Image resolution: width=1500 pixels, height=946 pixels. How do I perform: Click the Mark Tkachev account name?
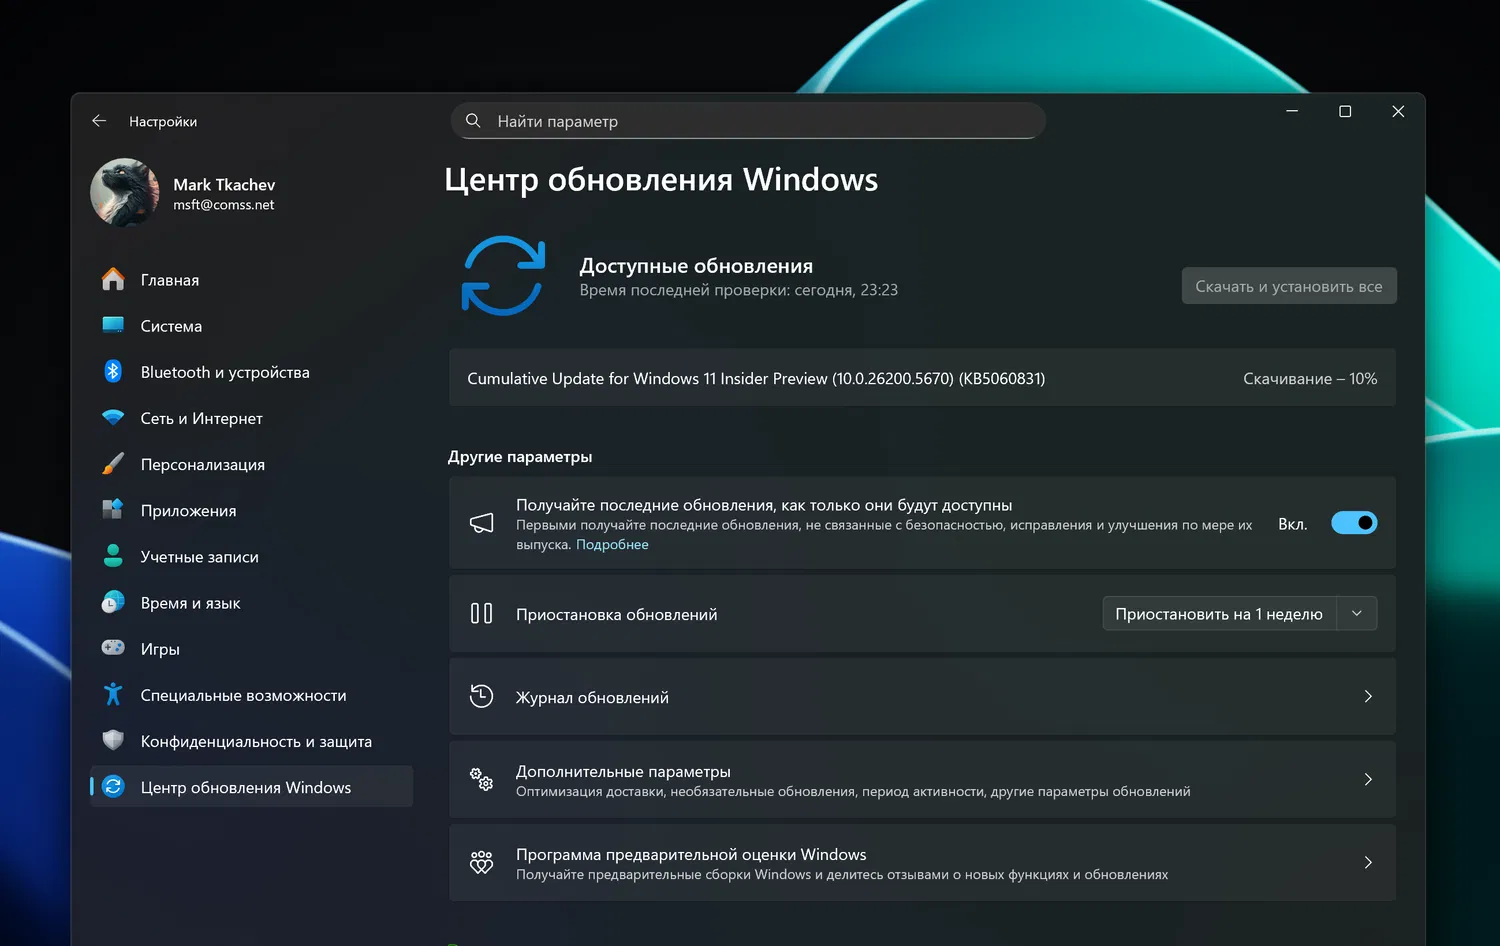224,185
